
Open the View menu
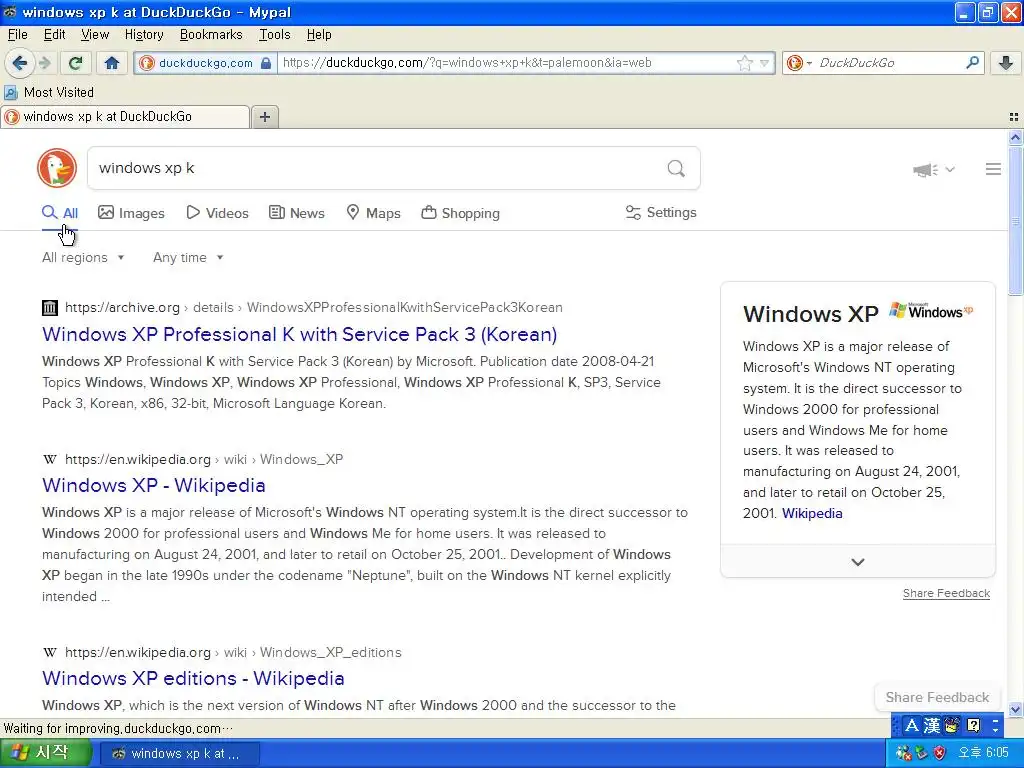[x=95, y=35]
